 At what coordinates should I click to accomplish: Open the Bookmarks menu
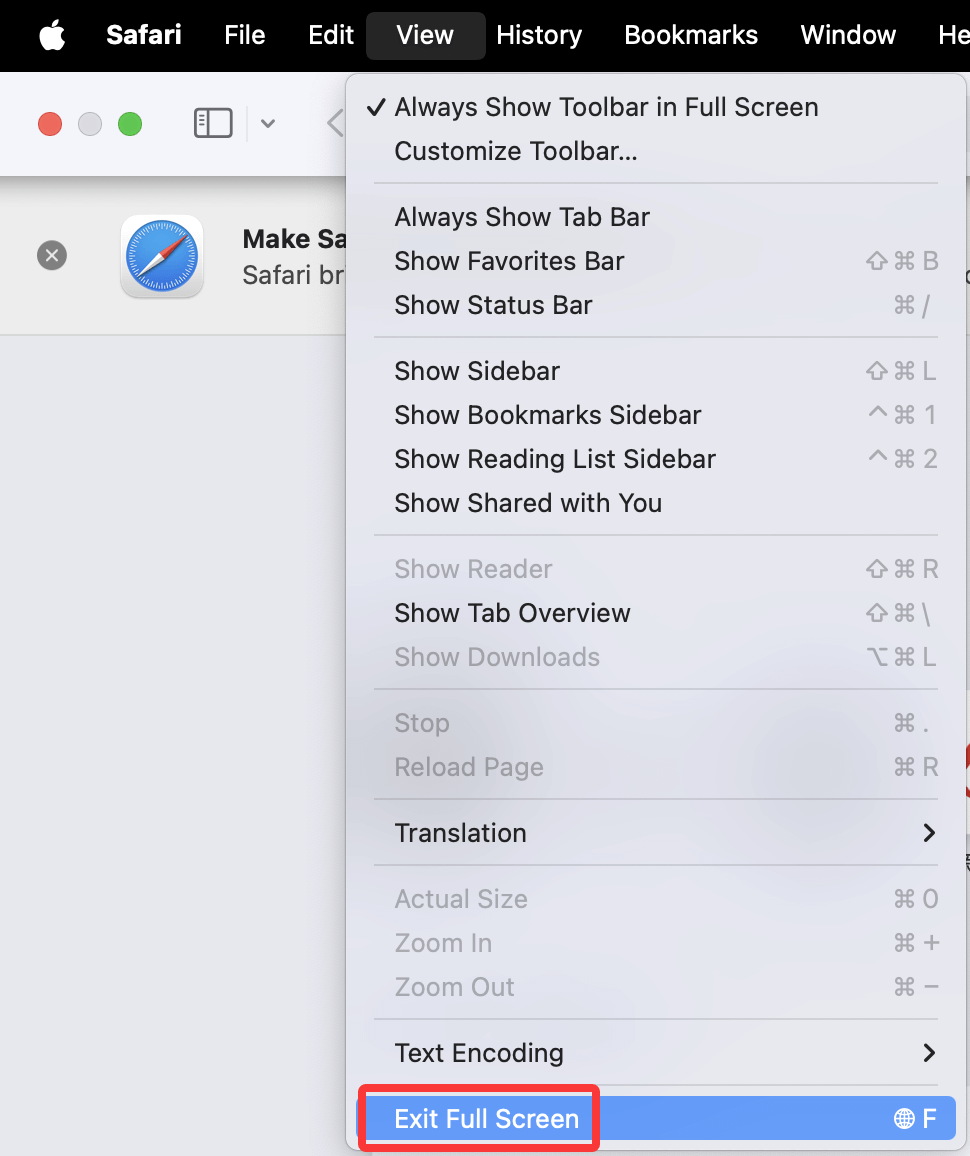click(x=690, y=35)
